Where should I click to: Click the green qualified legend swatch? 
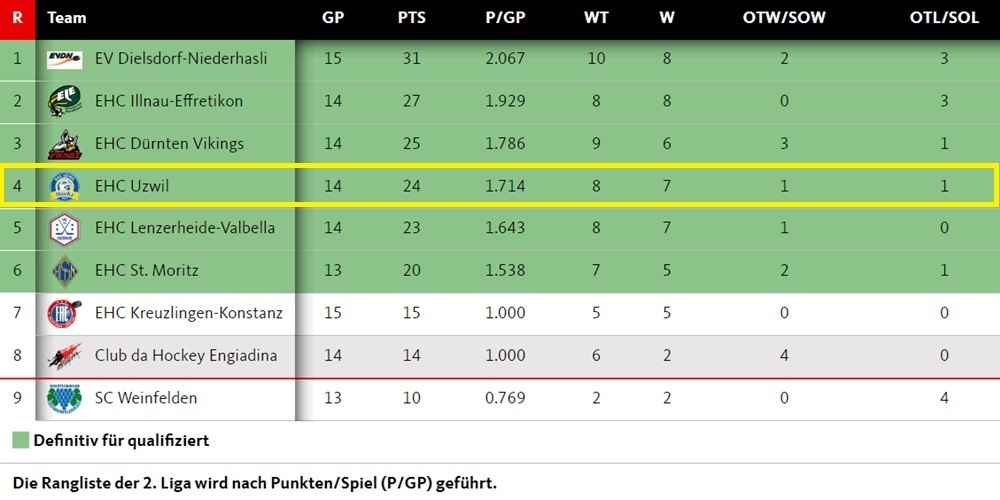pyautogui.click(x=20, y=441)
